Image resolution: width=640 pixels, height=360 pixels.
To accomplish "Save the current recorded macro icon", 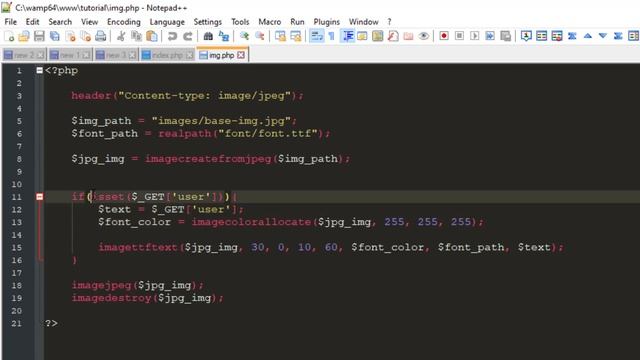I will coord(505,36).
